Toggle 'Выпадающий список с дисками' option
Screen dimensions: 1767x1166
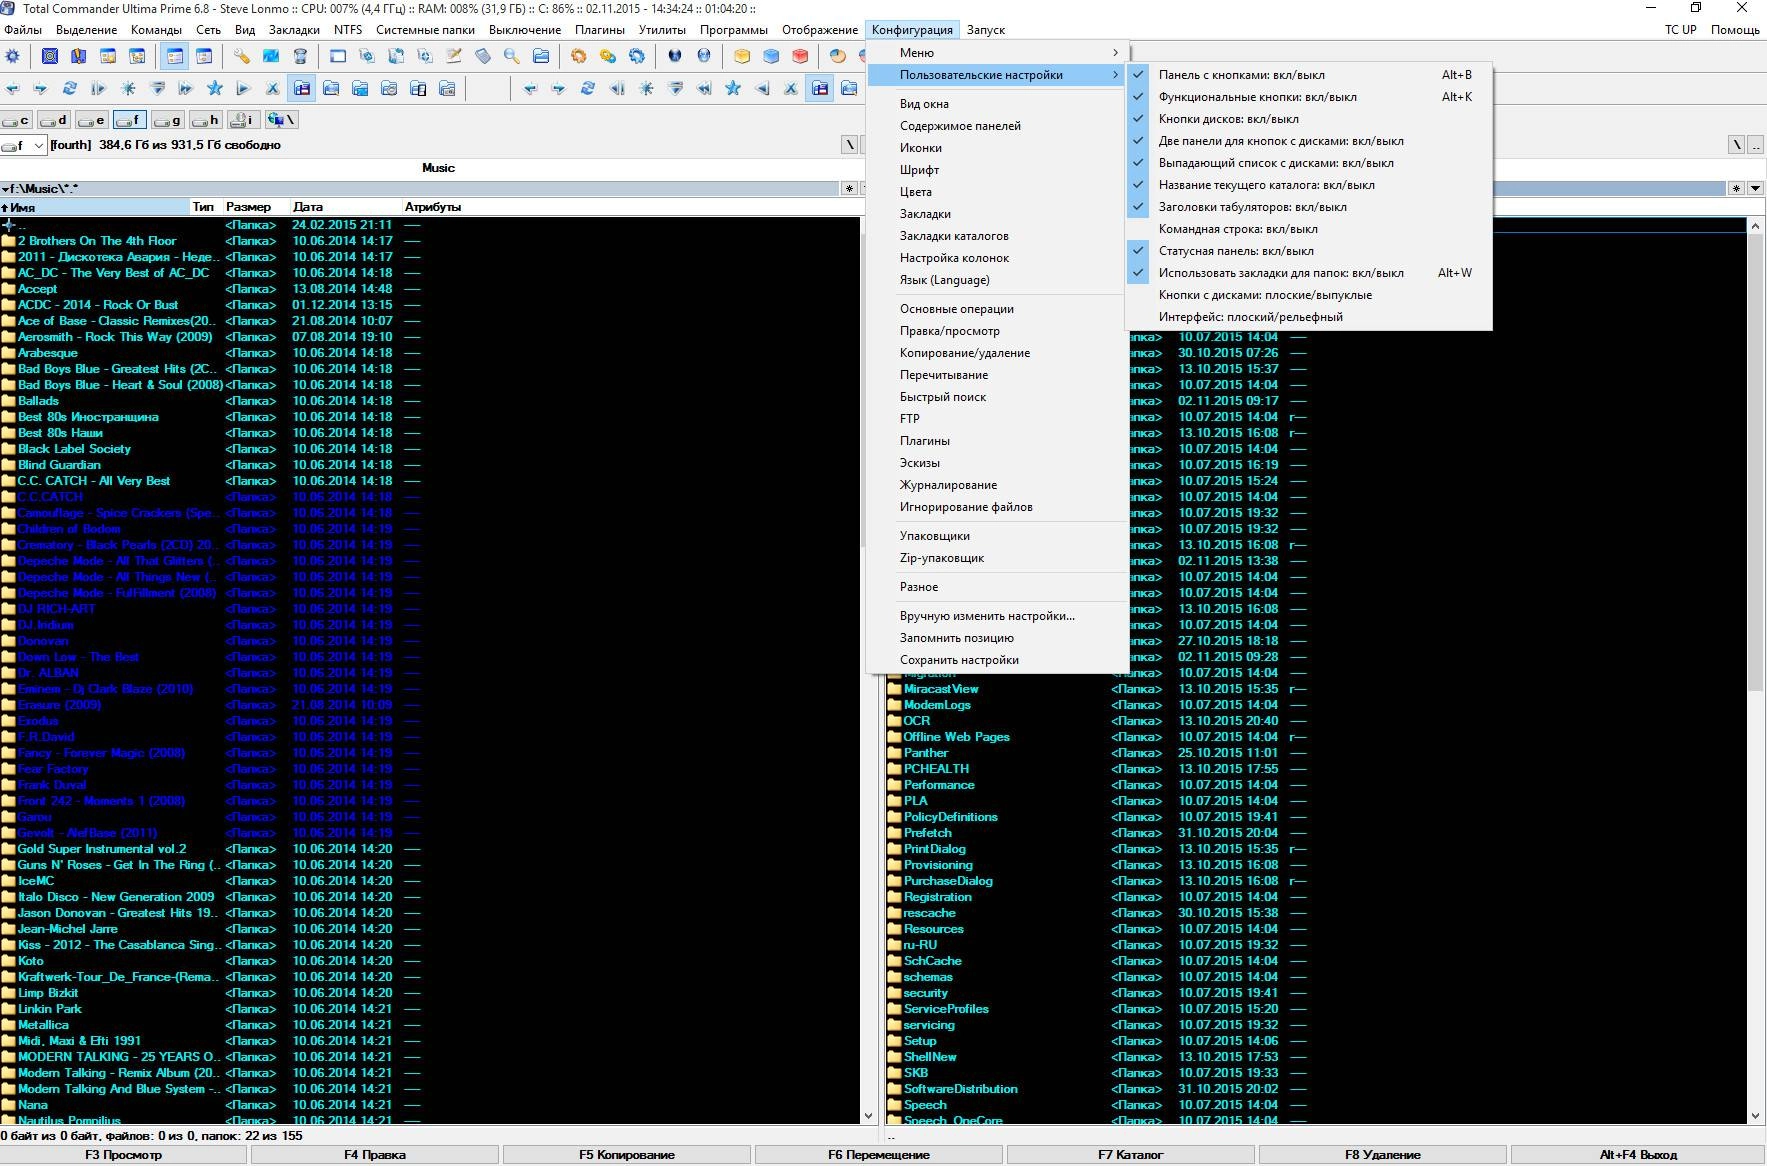click(x=1308, y=163)
